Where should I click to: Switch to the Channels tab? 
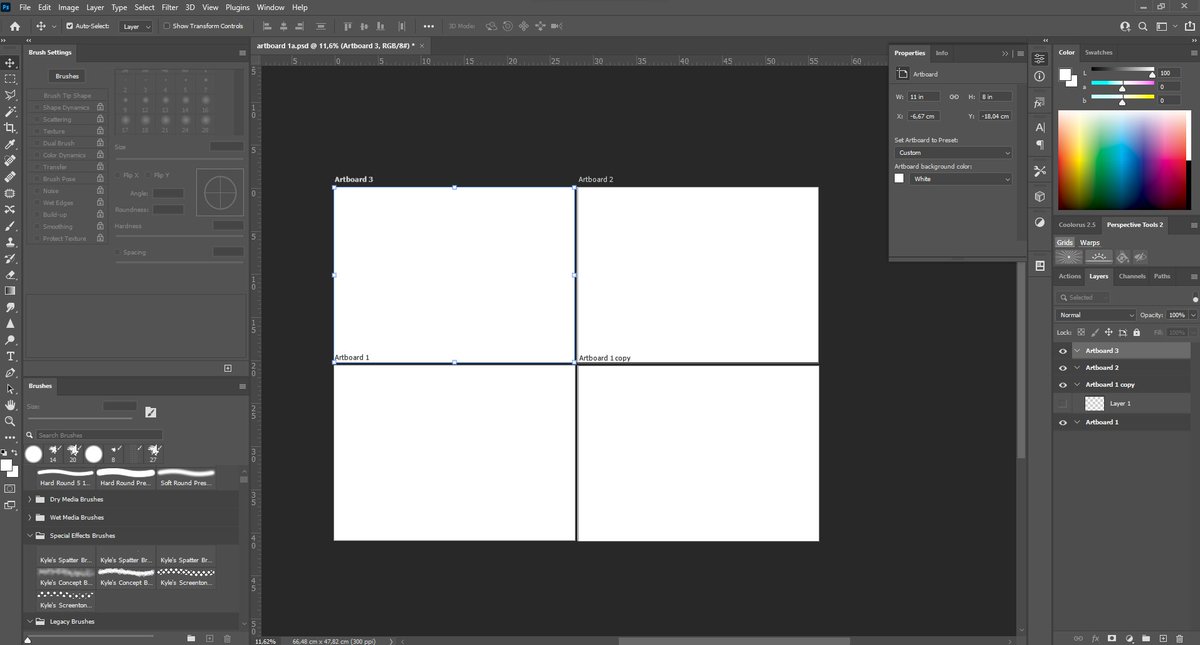[1132, 276]
